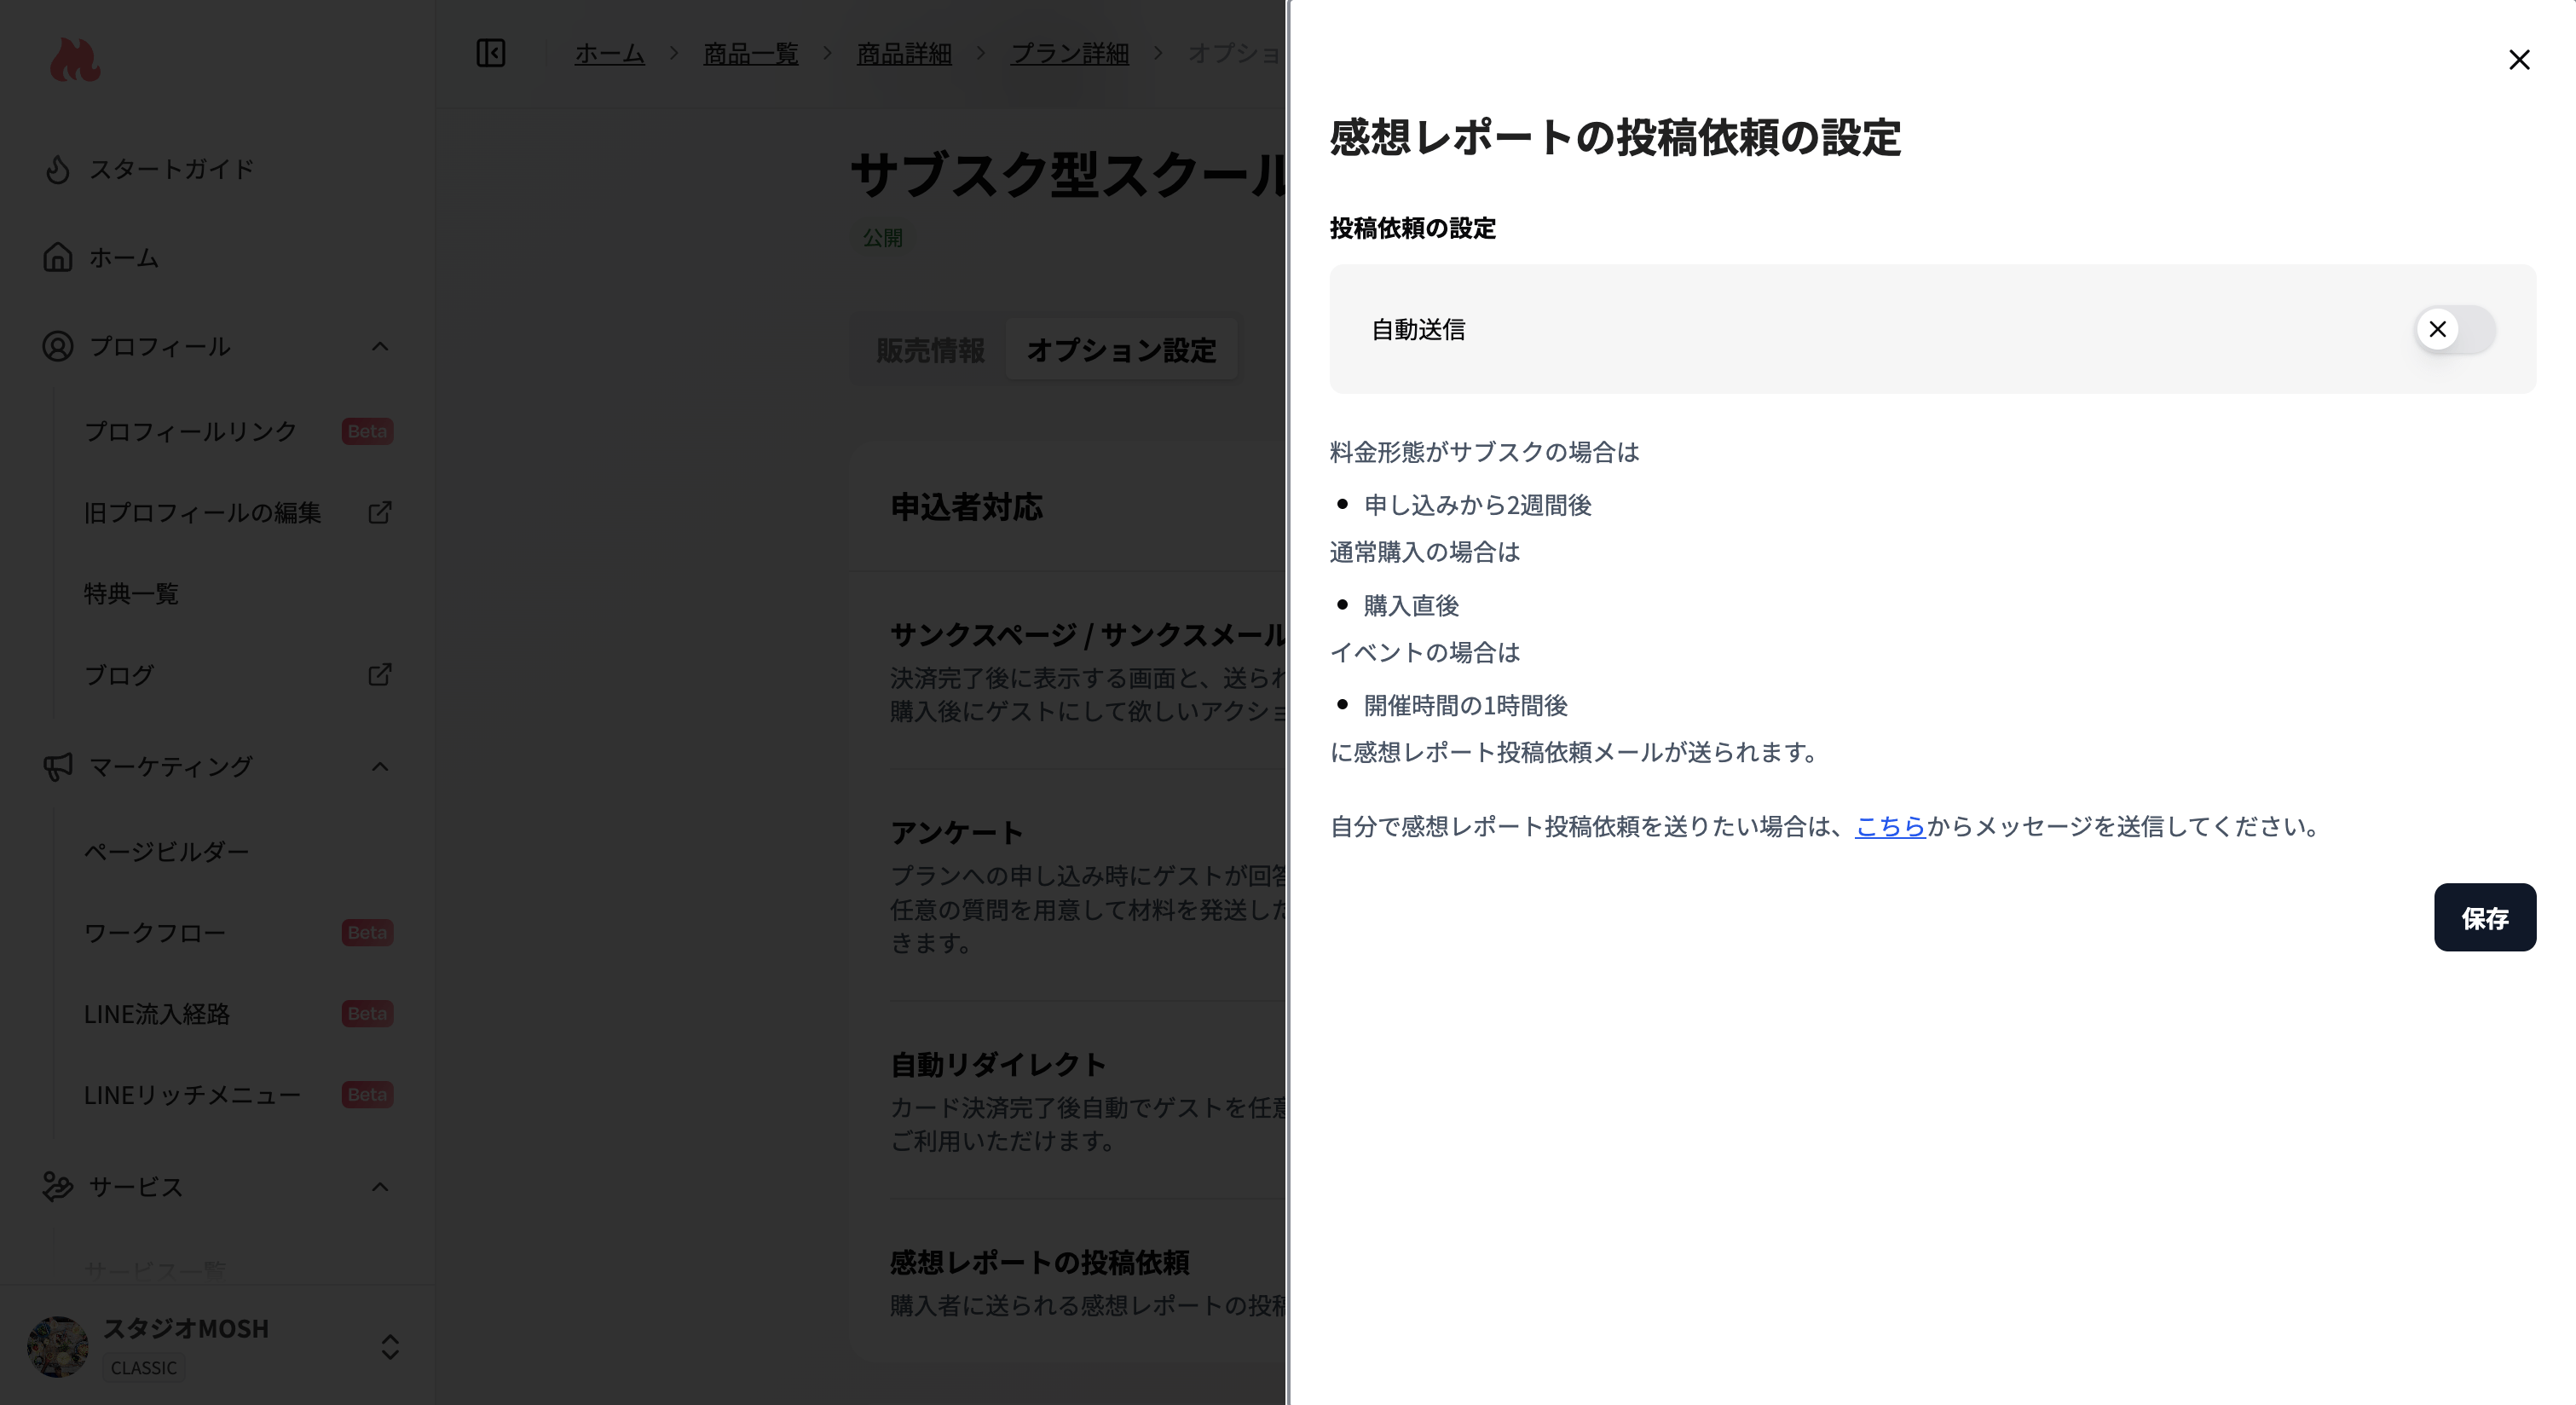This screenshot has width=2576, height=1405.
Task: Click the MOSH flame logo
Action: [x=75, y=60]
